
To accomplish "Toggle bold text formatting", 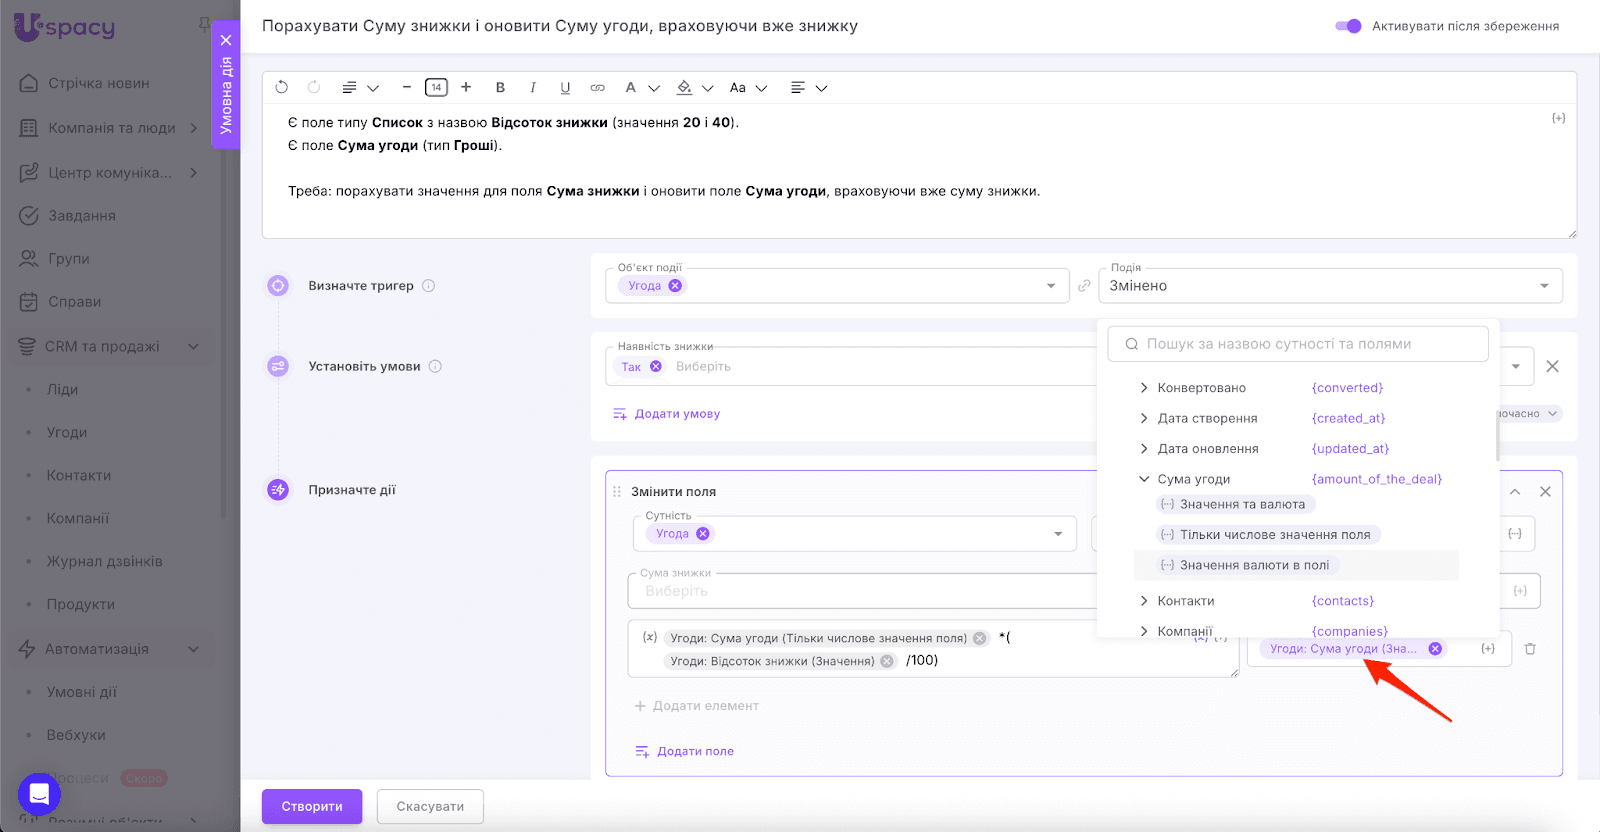I will click(500, 88).
